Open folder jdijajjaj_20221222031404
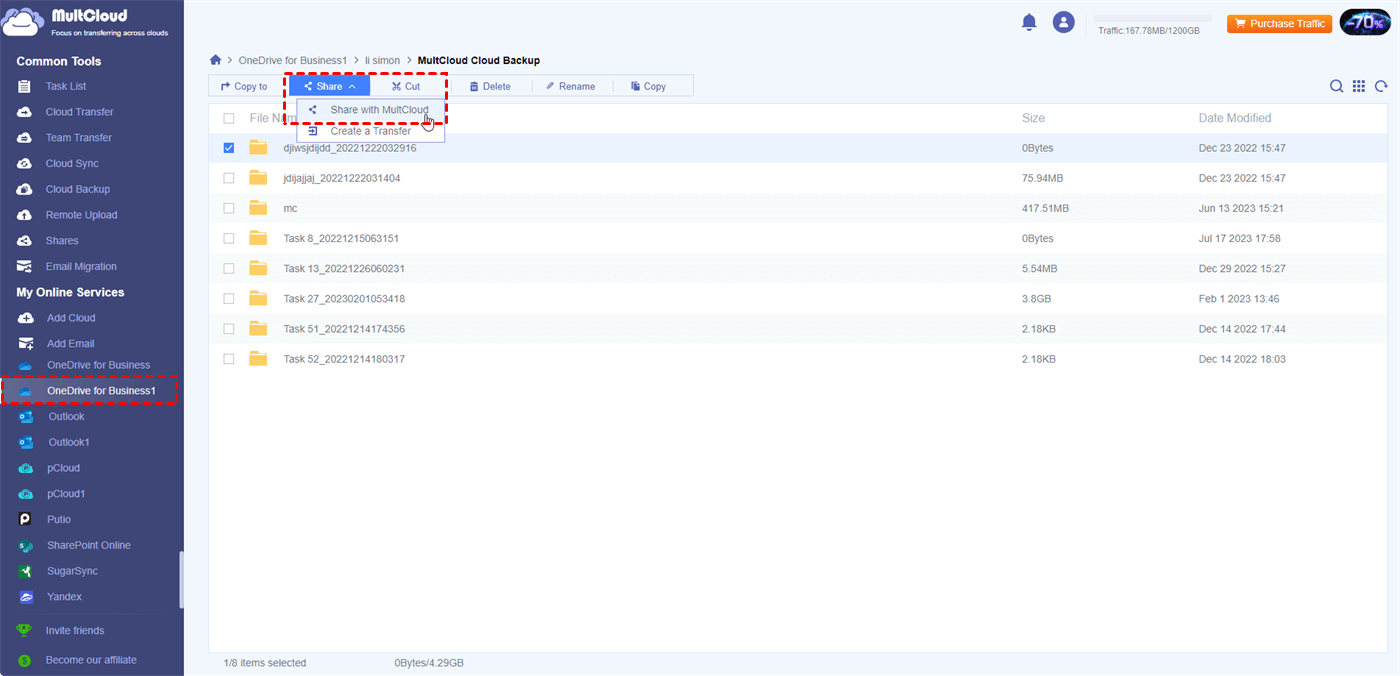Image resolution: width=1400 pixels, height=676 pixels. [x=342, y=178]
